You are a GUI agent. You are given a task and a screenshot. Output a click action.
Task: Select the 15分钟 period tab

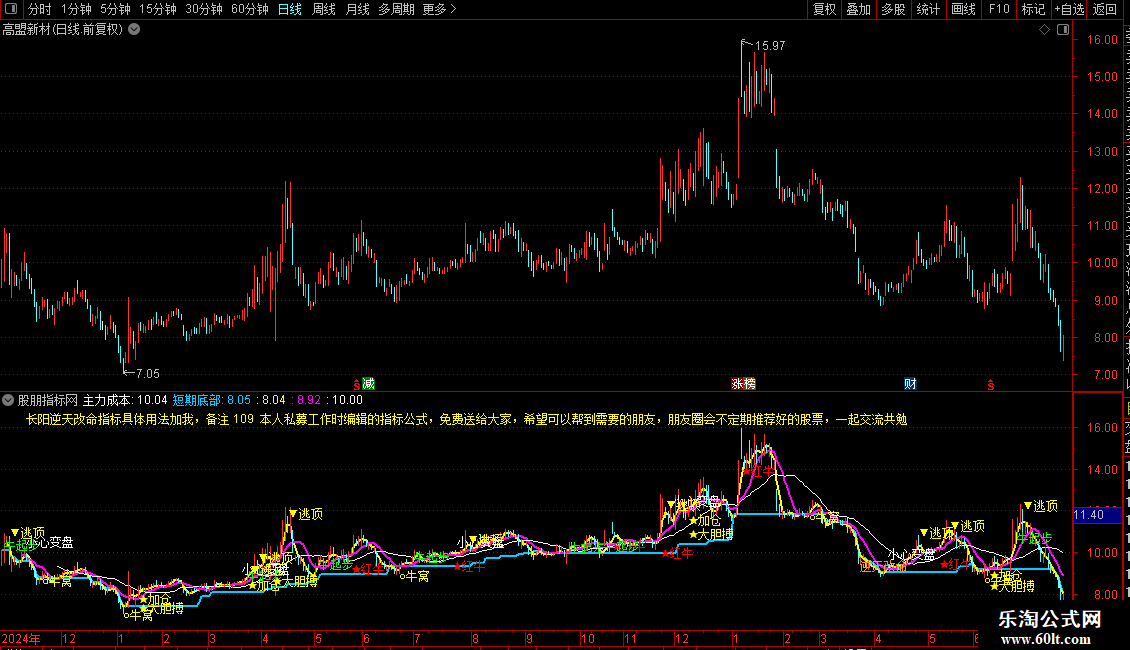[x=158, y=9]
